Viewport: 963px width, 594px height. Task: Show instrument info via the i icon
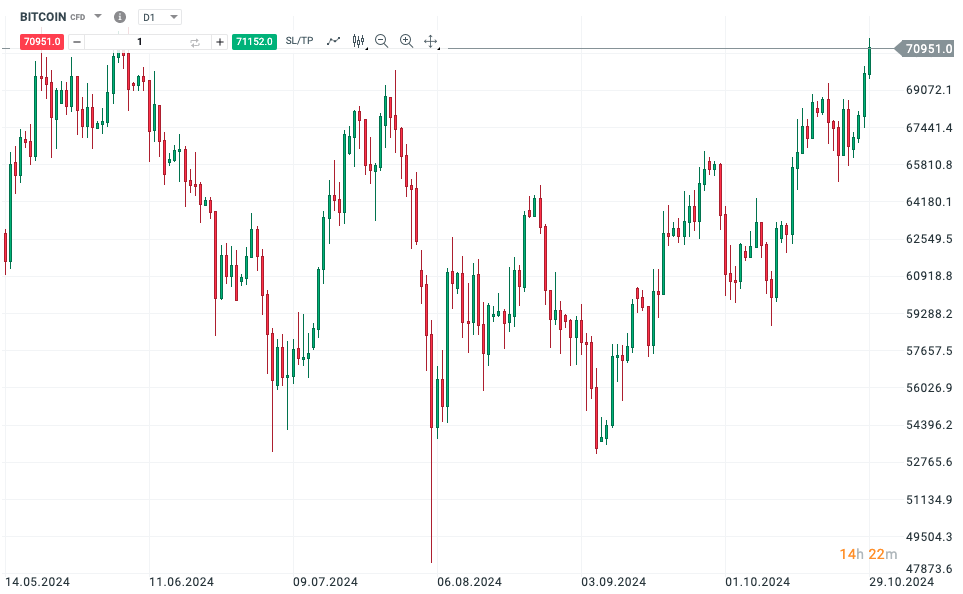(120, 17)
